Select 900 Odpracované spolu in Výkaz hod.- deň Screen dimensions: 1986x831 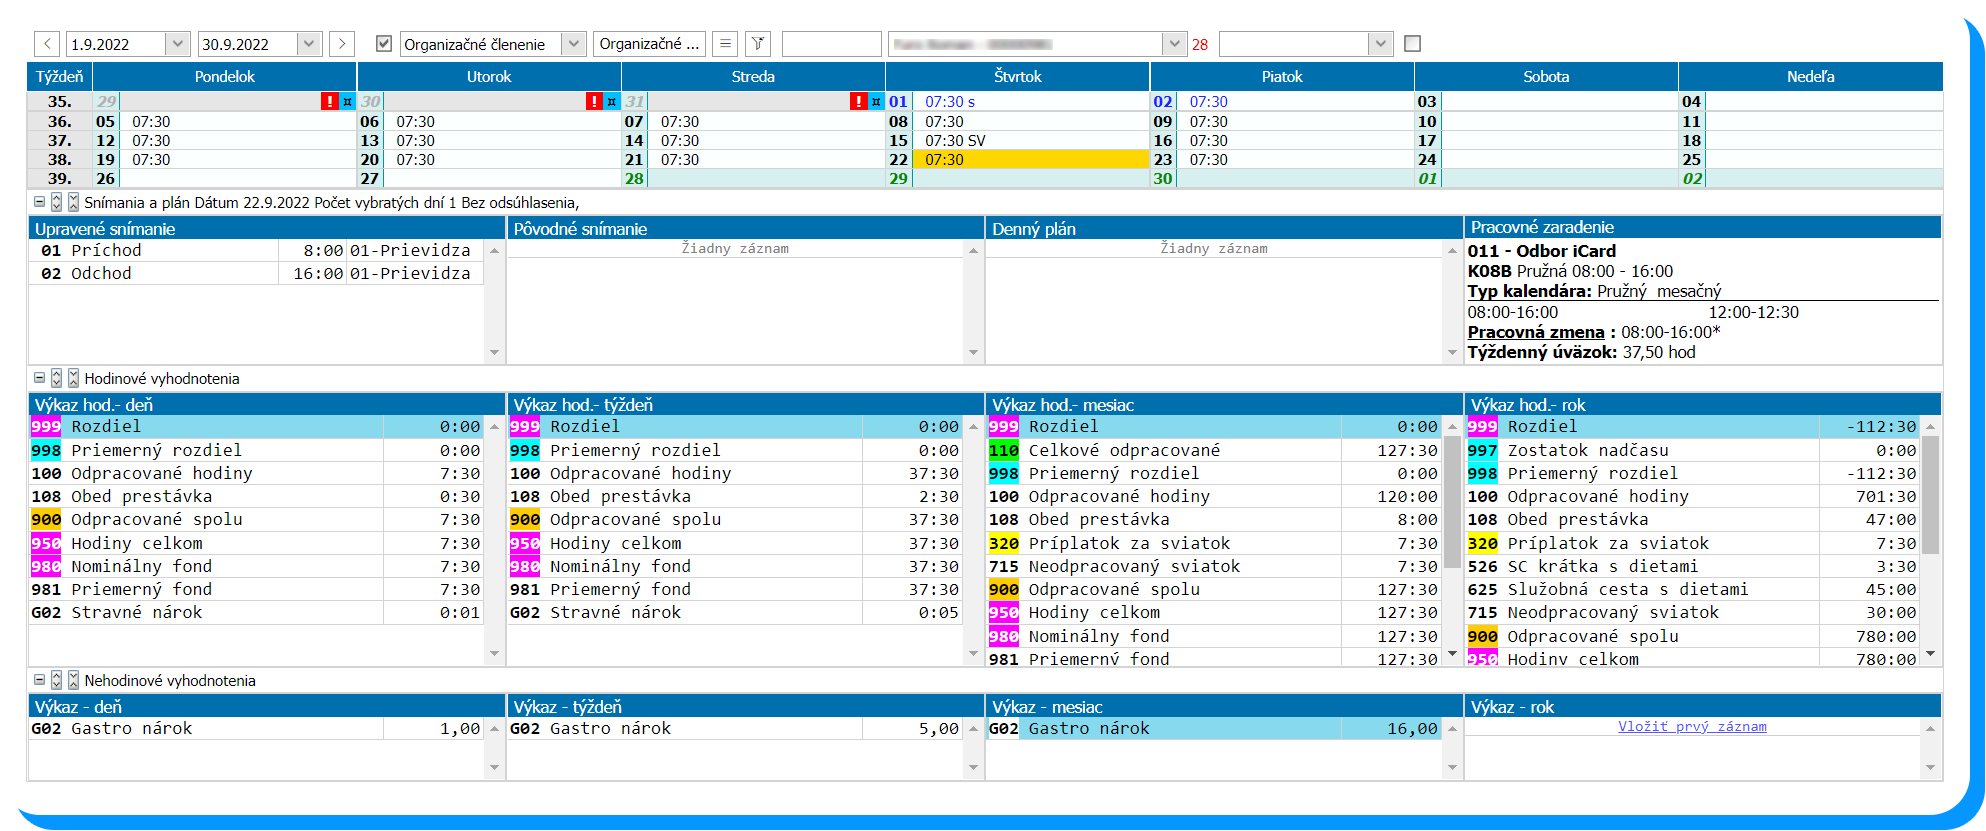point(256,519)
